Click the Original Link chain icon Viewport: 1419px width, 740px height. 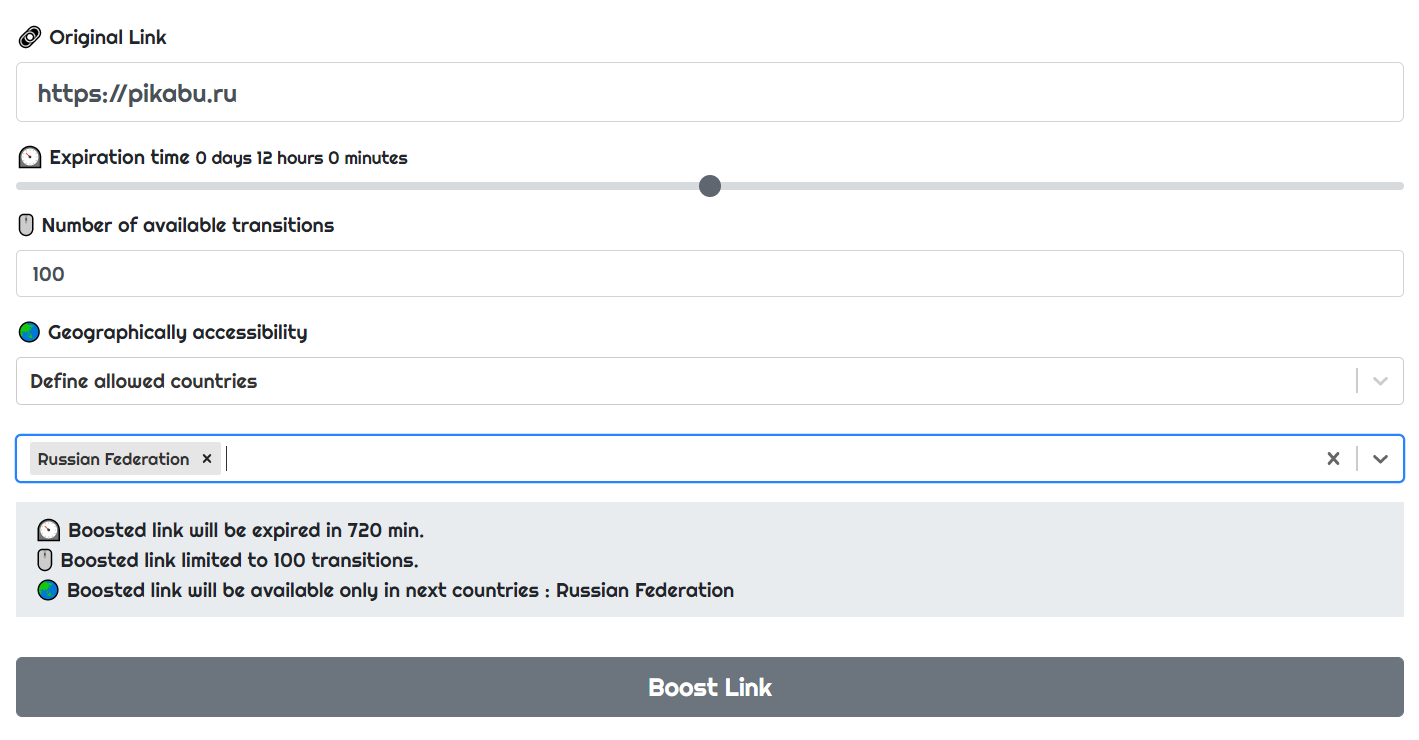coord(28,36)
